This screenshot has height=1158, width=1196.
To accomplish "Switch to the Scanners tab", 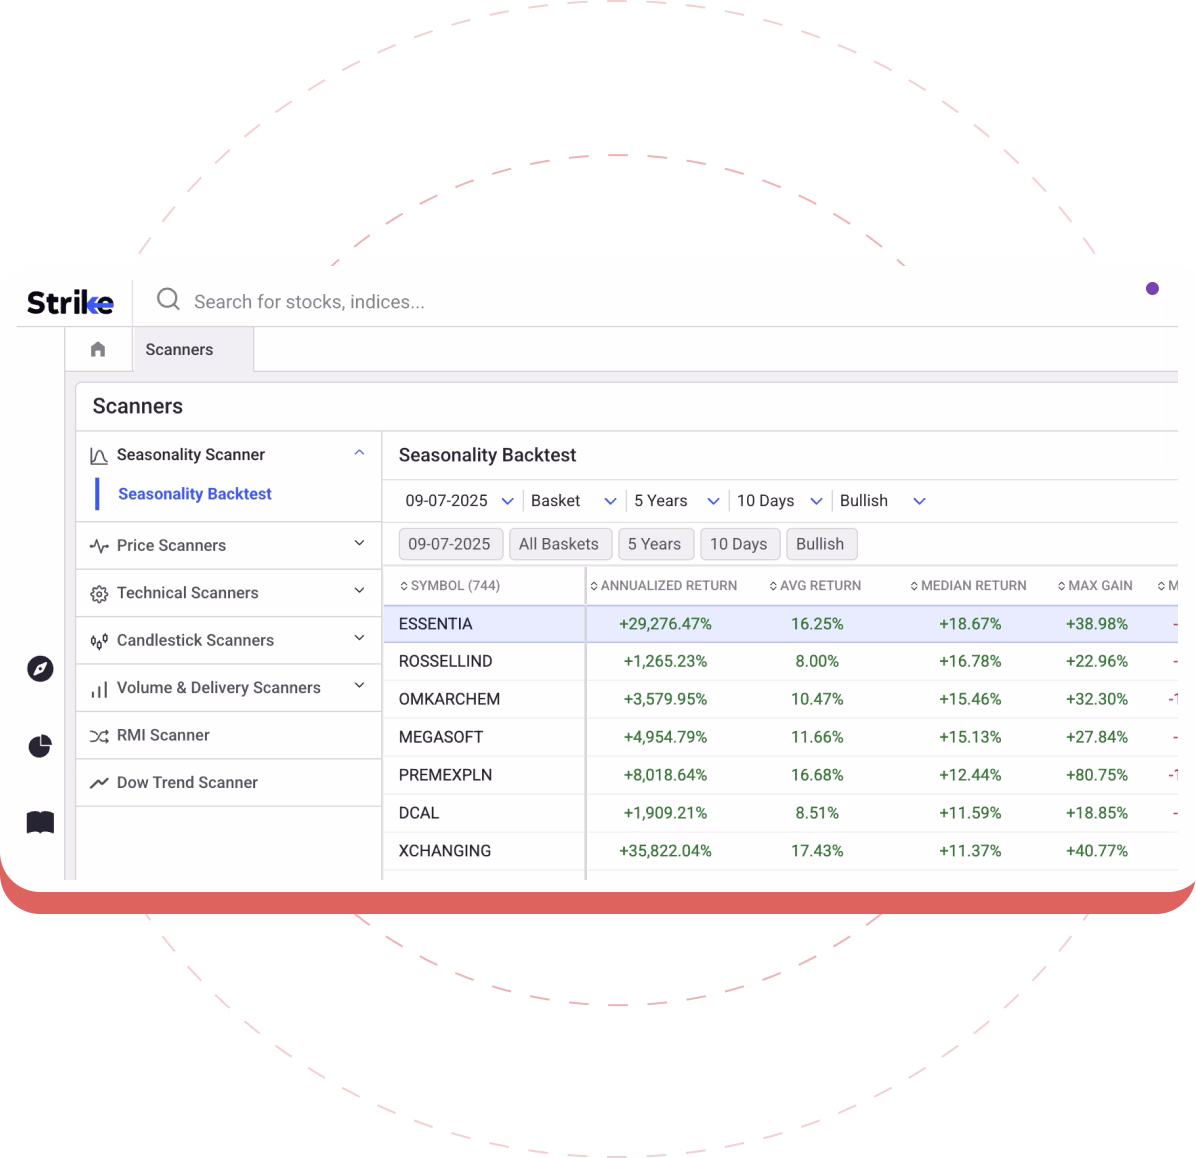I will point(179,350).
